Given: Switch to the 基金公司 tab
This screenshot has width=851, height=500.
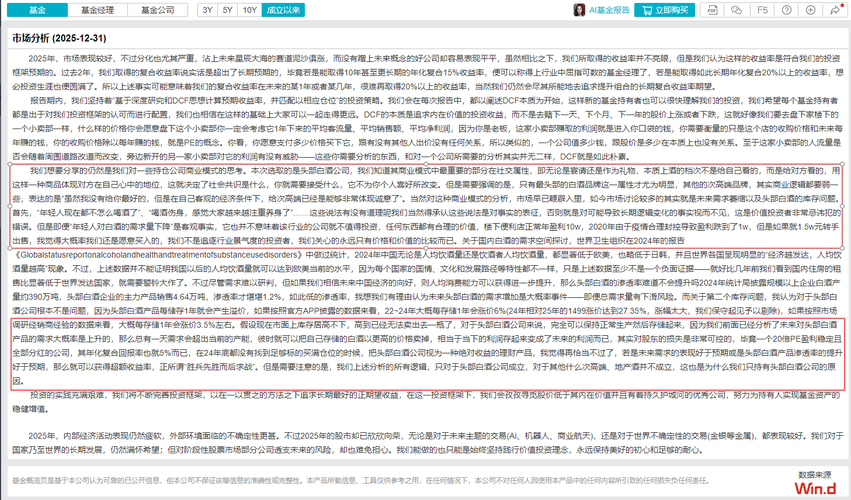Looking at the screenshot, I should (157, 10).
